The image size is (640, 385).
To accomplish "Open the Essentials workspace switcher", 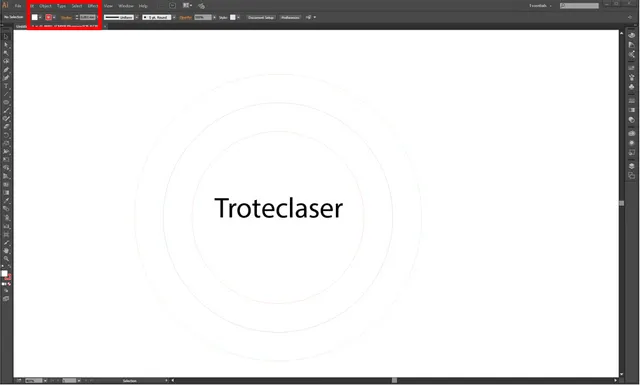I will 540,6.
